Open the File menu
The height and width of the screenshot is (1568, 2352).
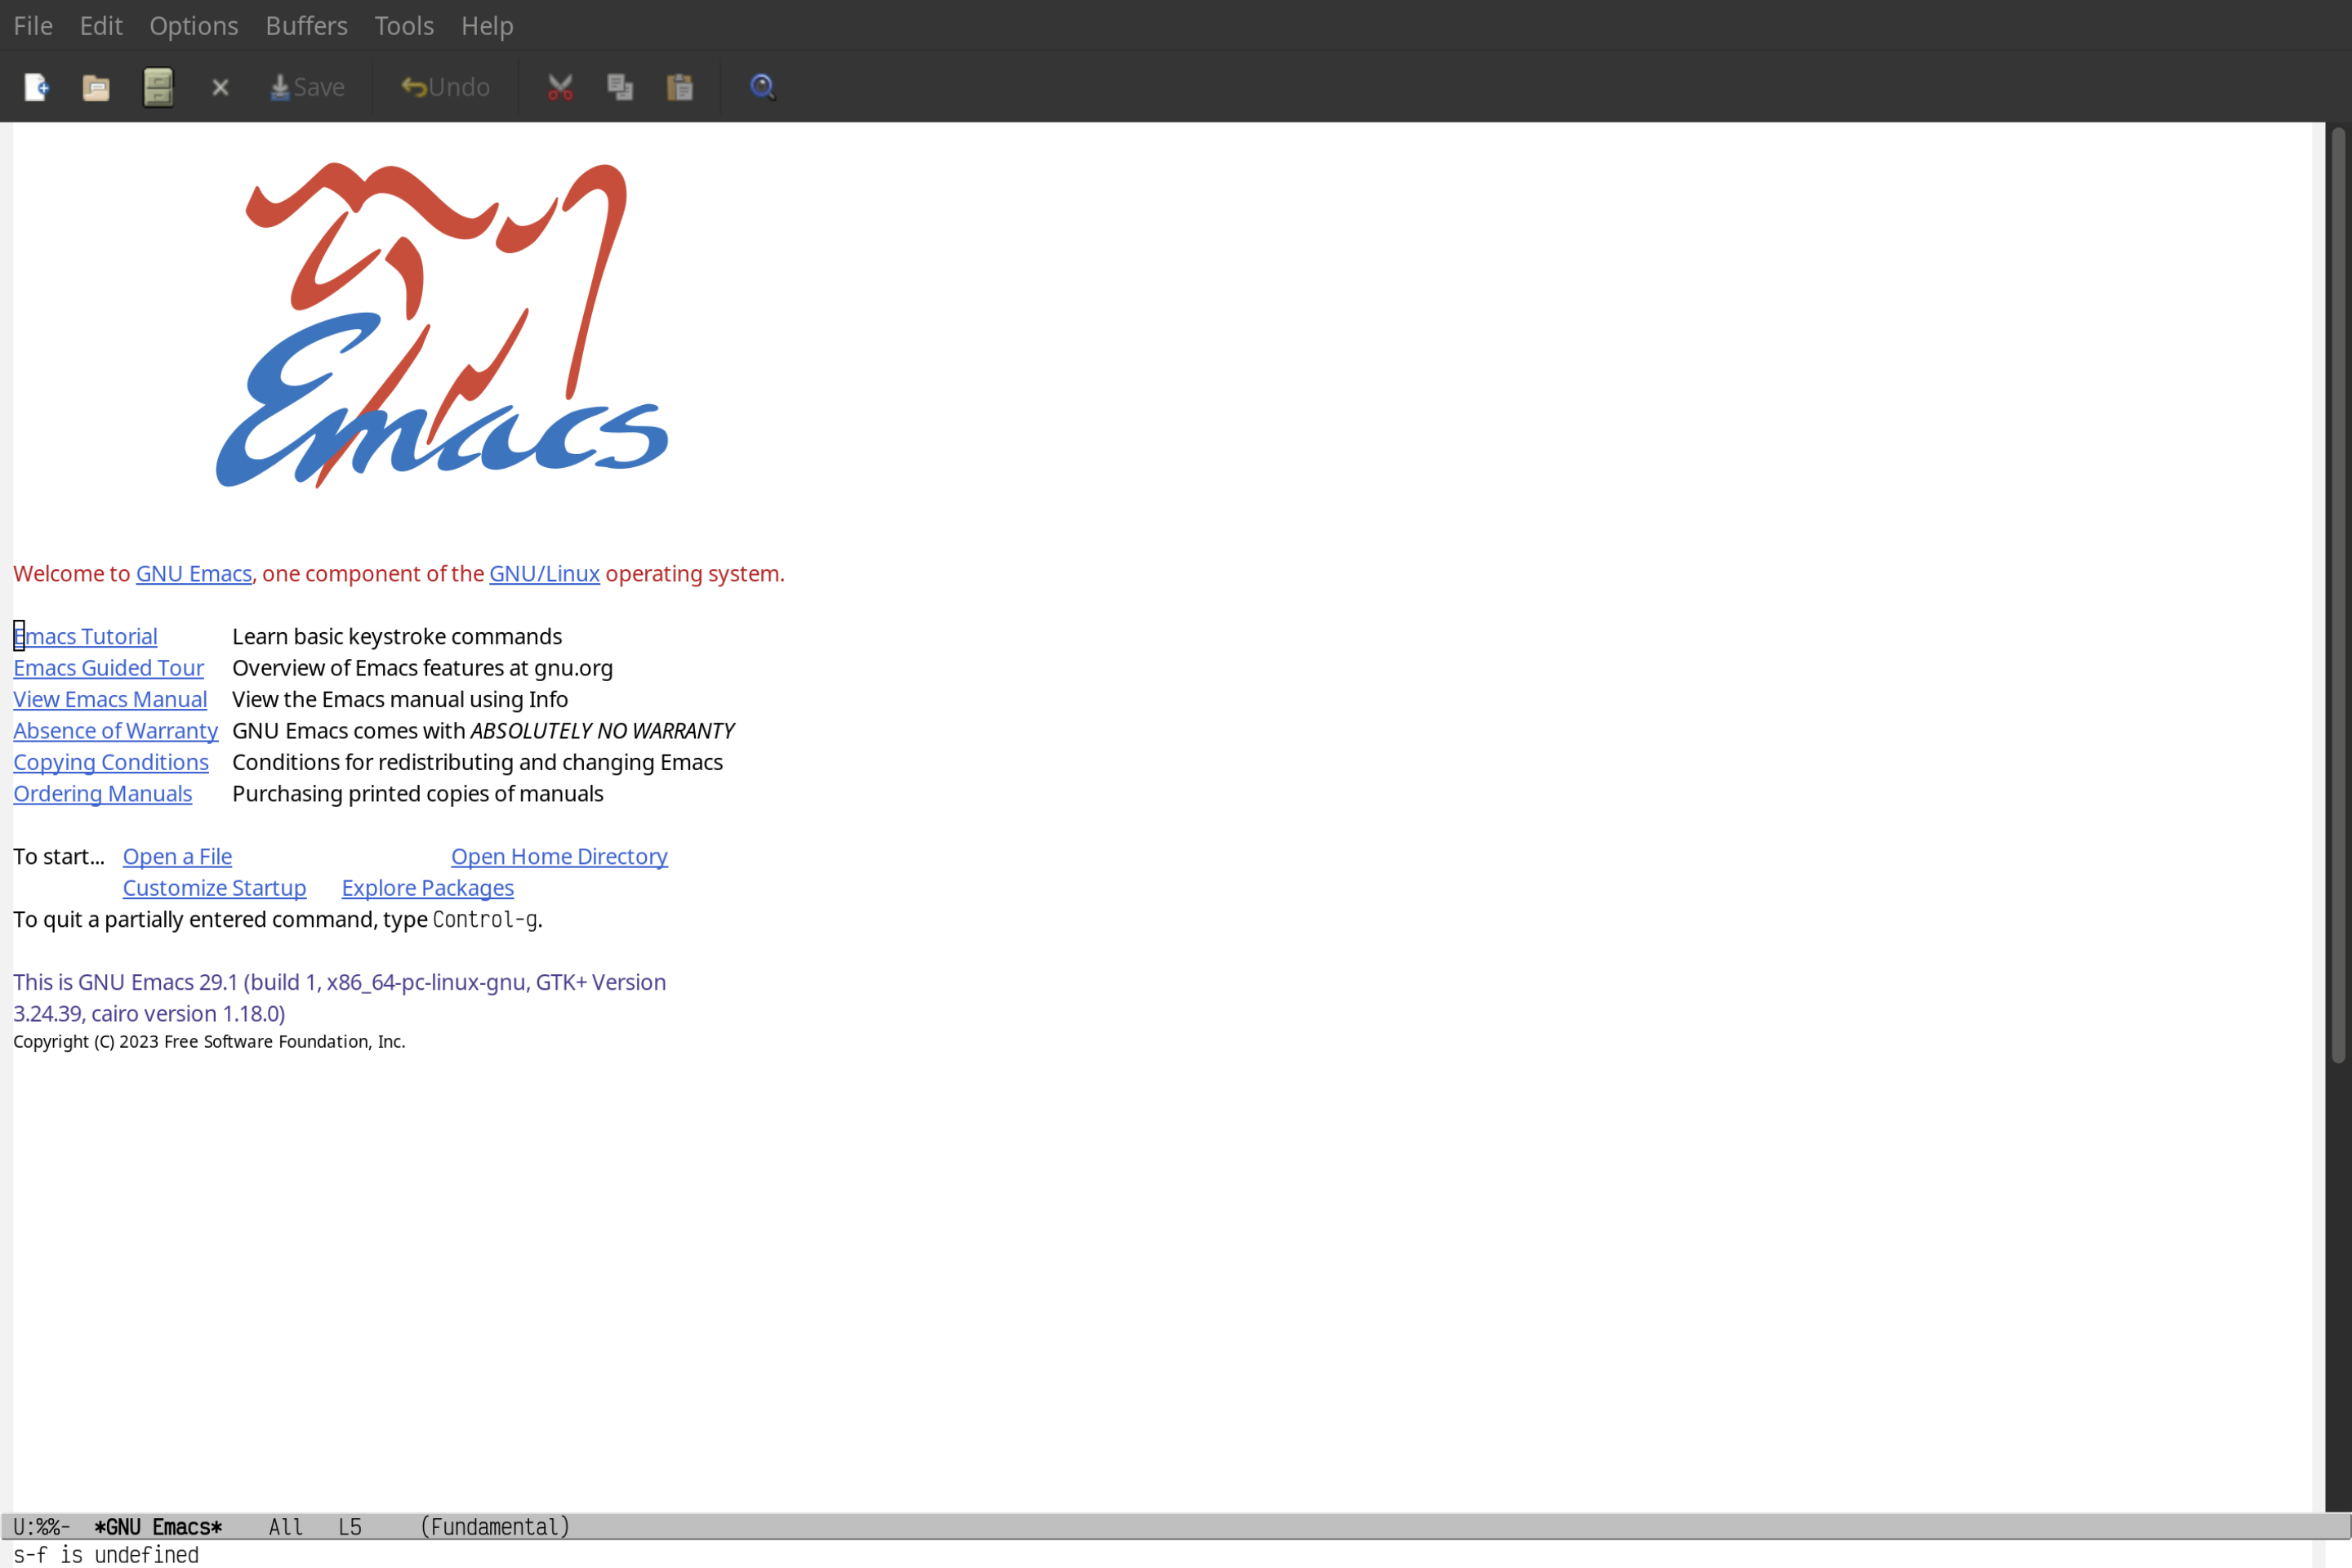(32, 24)
